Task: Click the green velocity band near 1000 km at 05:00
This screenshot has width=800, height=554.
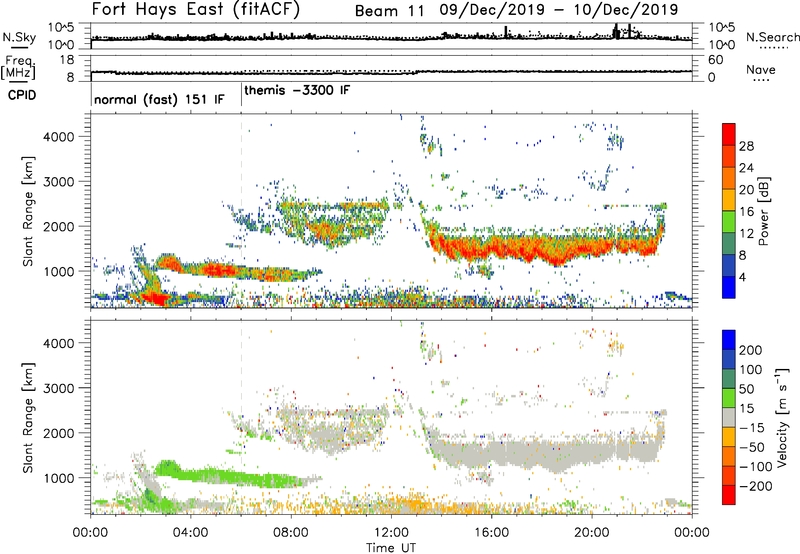Action: tap(216, 475)
